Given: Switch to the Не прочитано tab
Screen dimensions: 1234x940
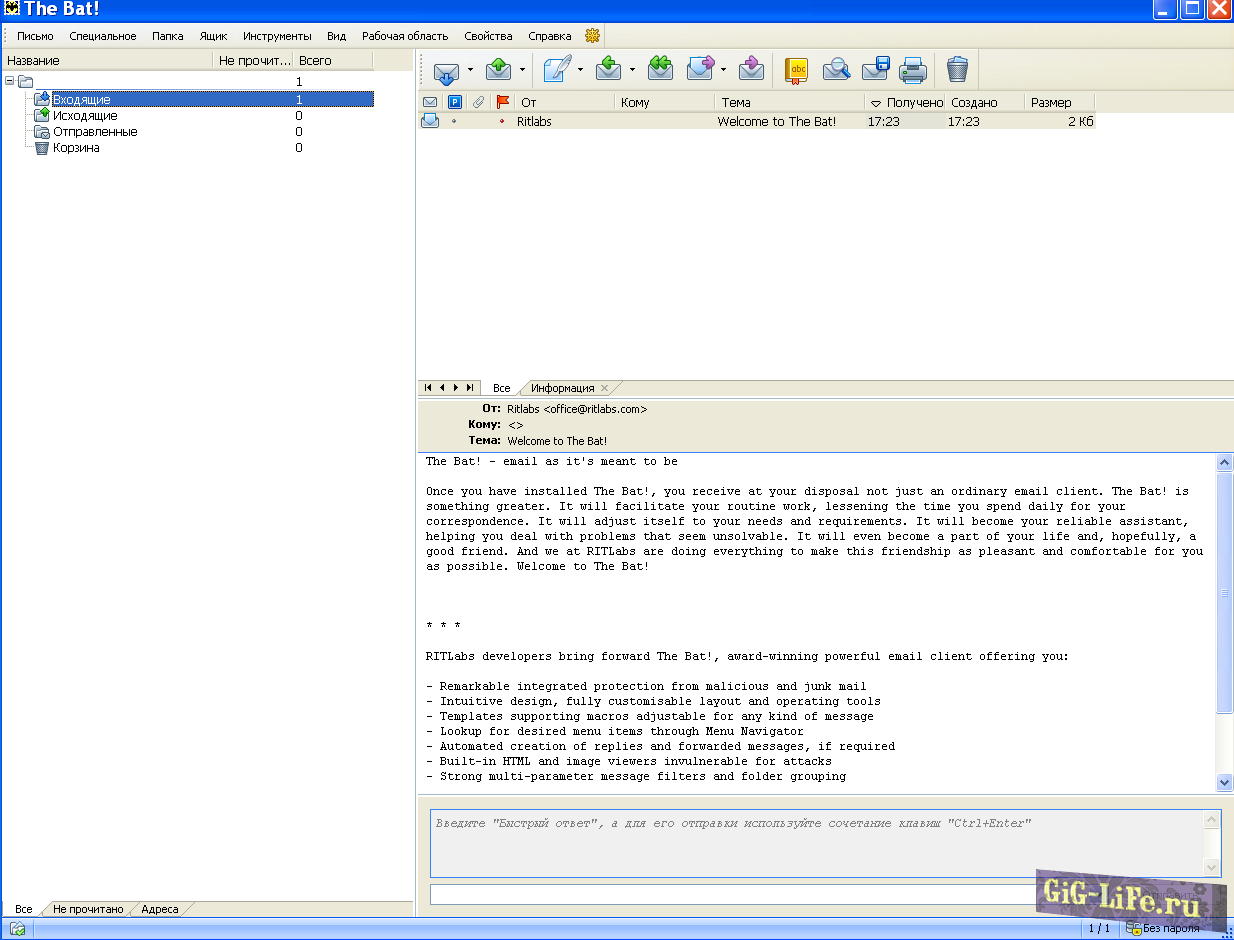Looking at the screenshot, I should click(x=88, y=909).
